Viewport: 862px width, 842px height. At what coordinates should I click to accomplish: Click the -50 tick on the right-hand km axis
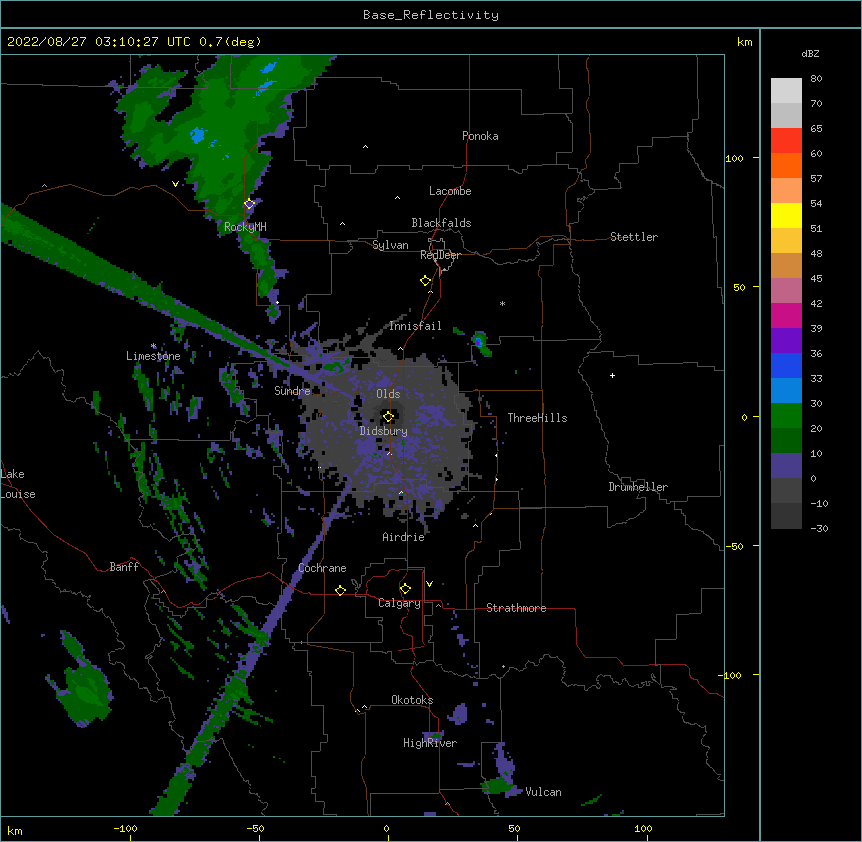734,546
